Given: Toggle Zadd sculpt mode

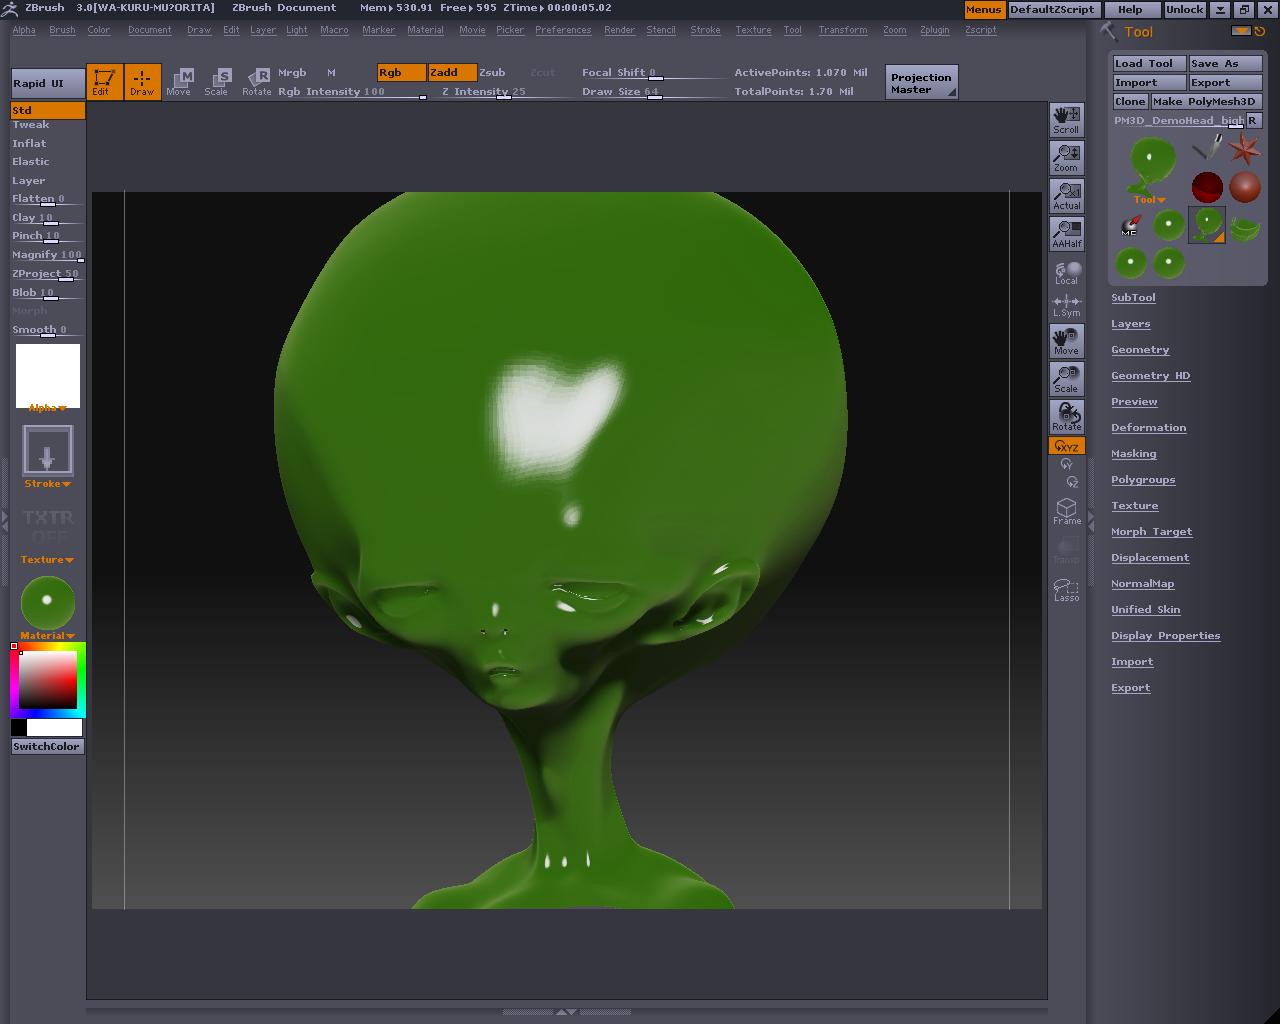Looking at the screenshot, I should coord(451,72).
